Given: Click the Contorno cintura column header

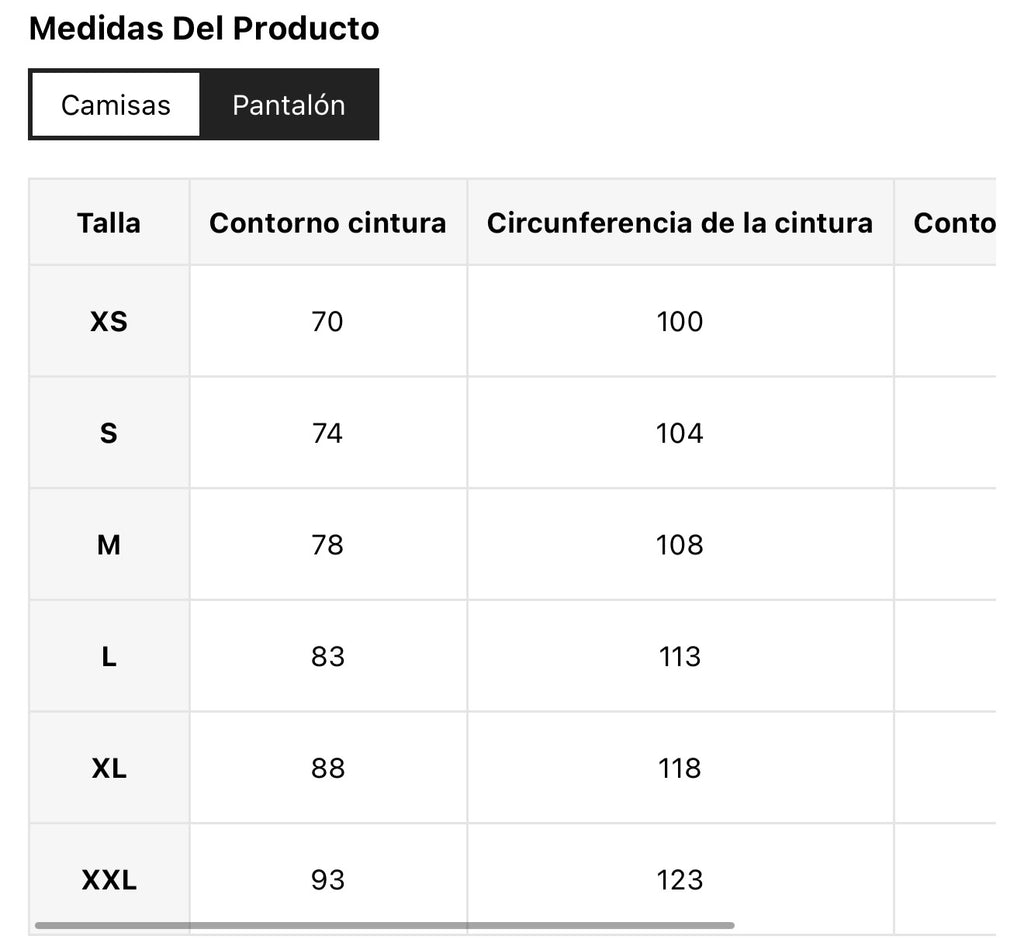Looking at the screenshot, I should click(328, 223).
